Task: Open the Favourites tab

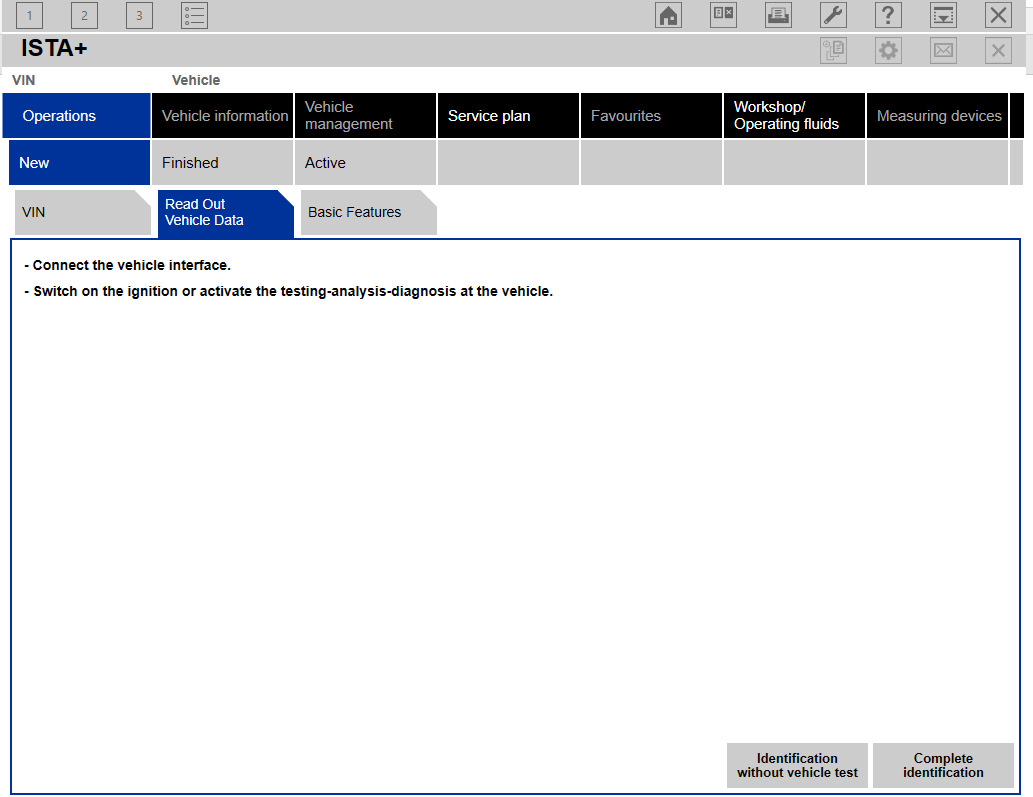Action: [652, 116]
